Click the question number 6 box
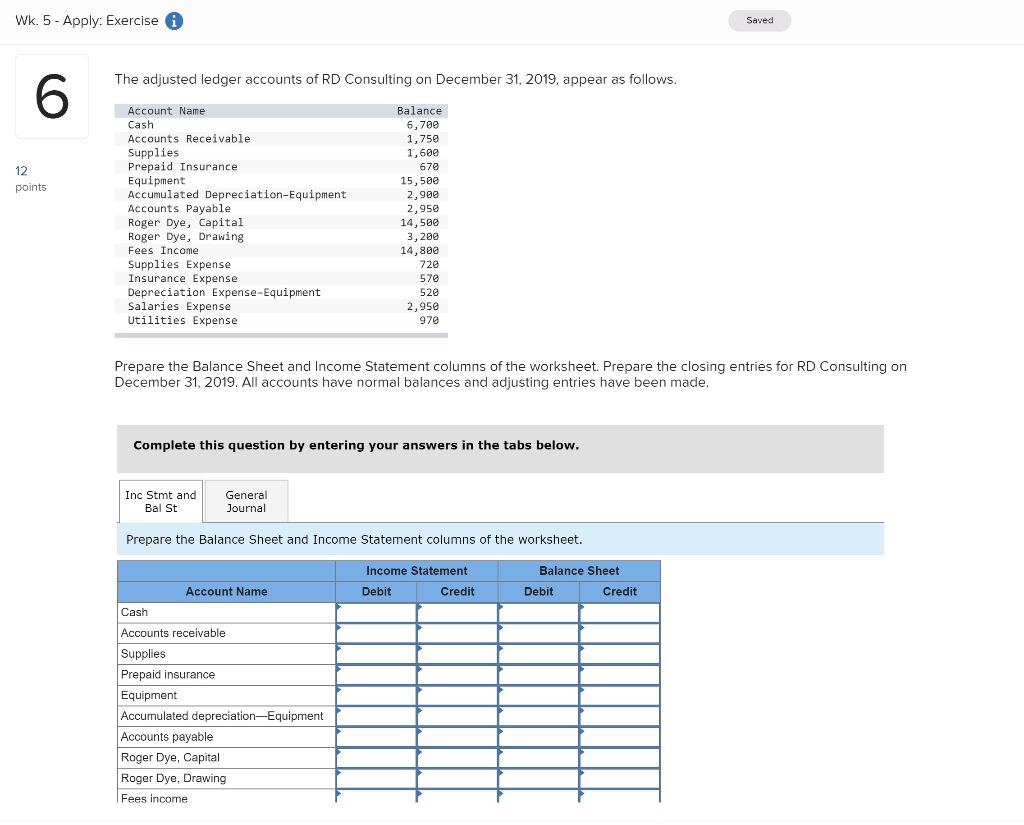The image size is (1024, 825). pyautogui.click(x=51, y=96)
